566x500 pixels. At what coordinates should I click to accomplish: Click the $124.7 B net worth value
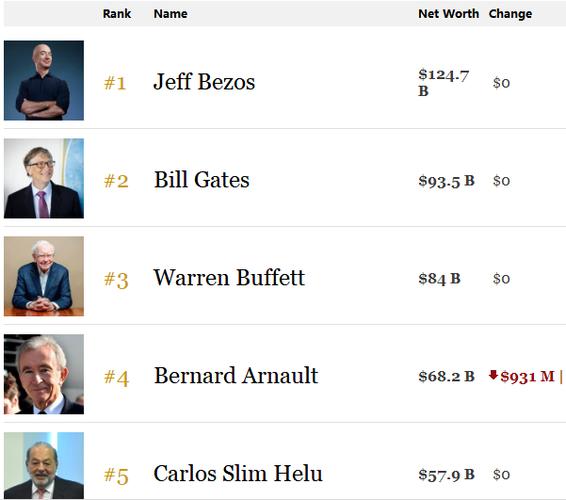(x=444, y=82)
